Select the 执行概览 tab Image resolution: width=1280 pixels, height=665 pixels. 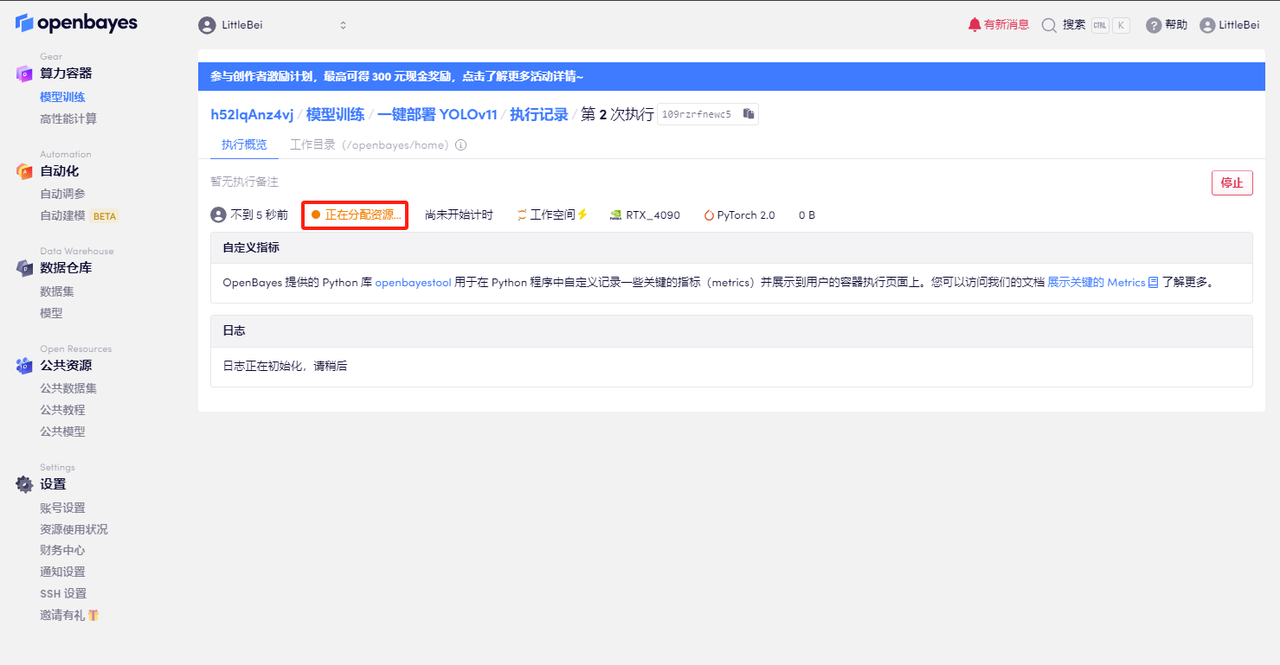coord(244,145)
